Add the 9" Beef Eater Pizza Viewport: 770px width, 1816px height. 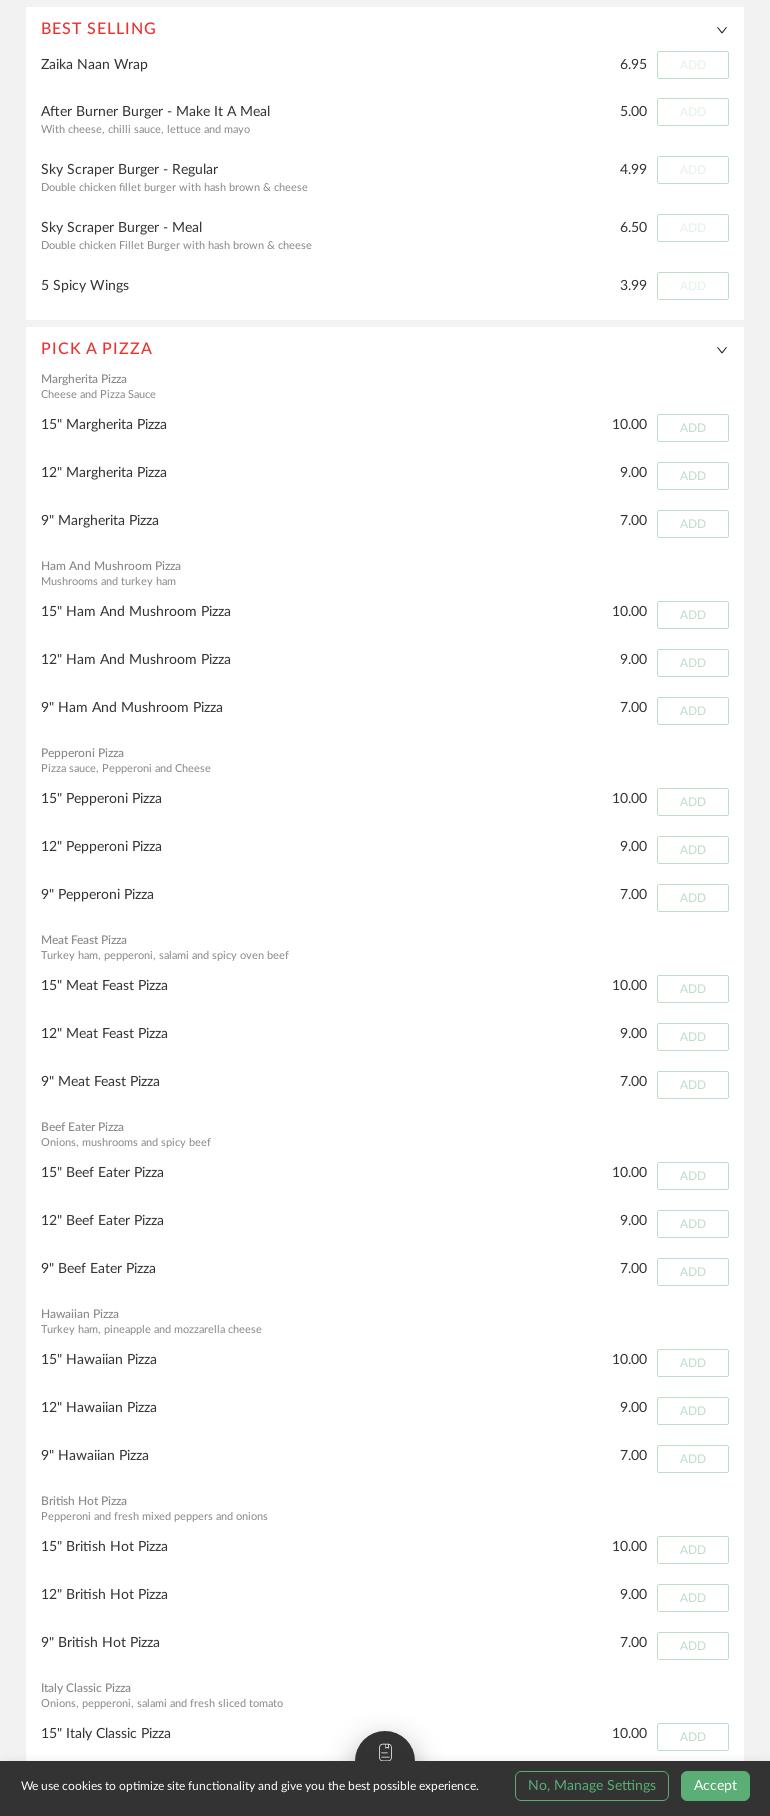692,1271
